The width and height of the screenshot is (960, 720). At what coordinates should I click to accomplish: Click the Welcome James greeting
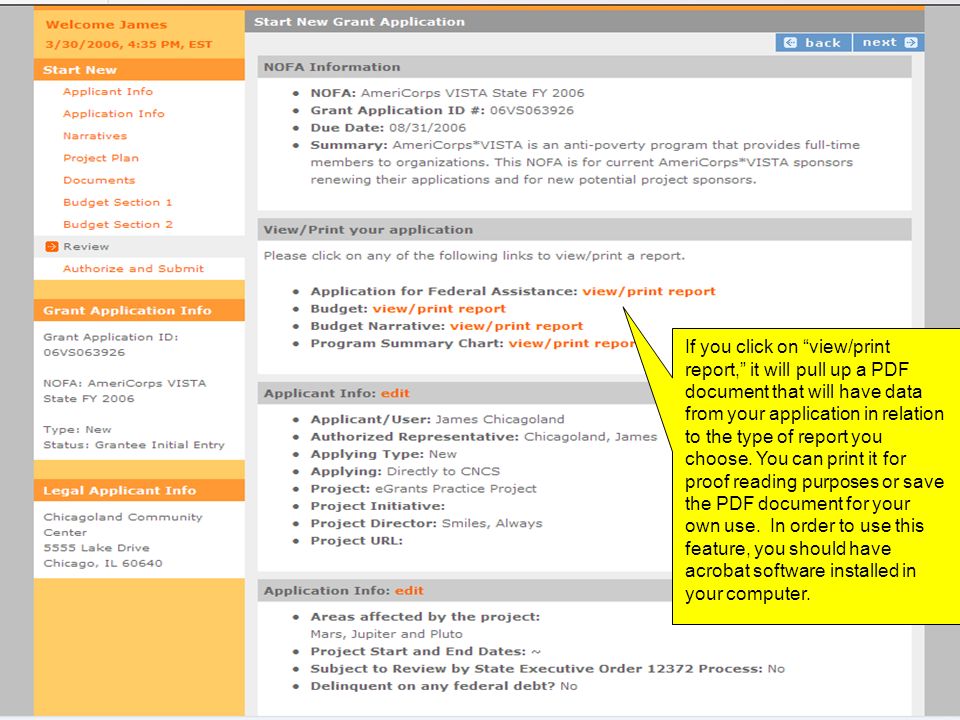pos(106,24)
